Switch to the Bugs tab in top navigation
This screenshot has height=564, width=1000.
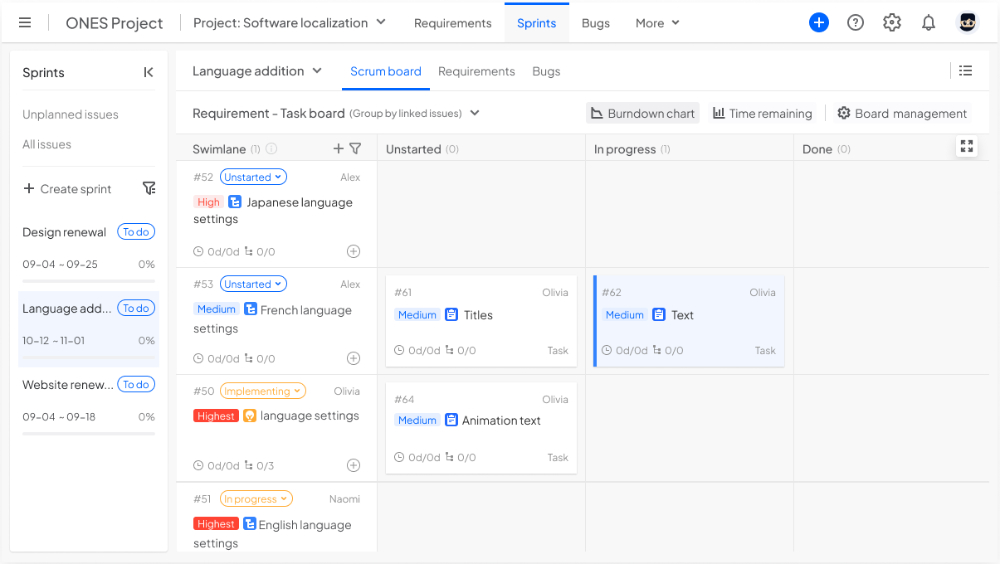595,23
